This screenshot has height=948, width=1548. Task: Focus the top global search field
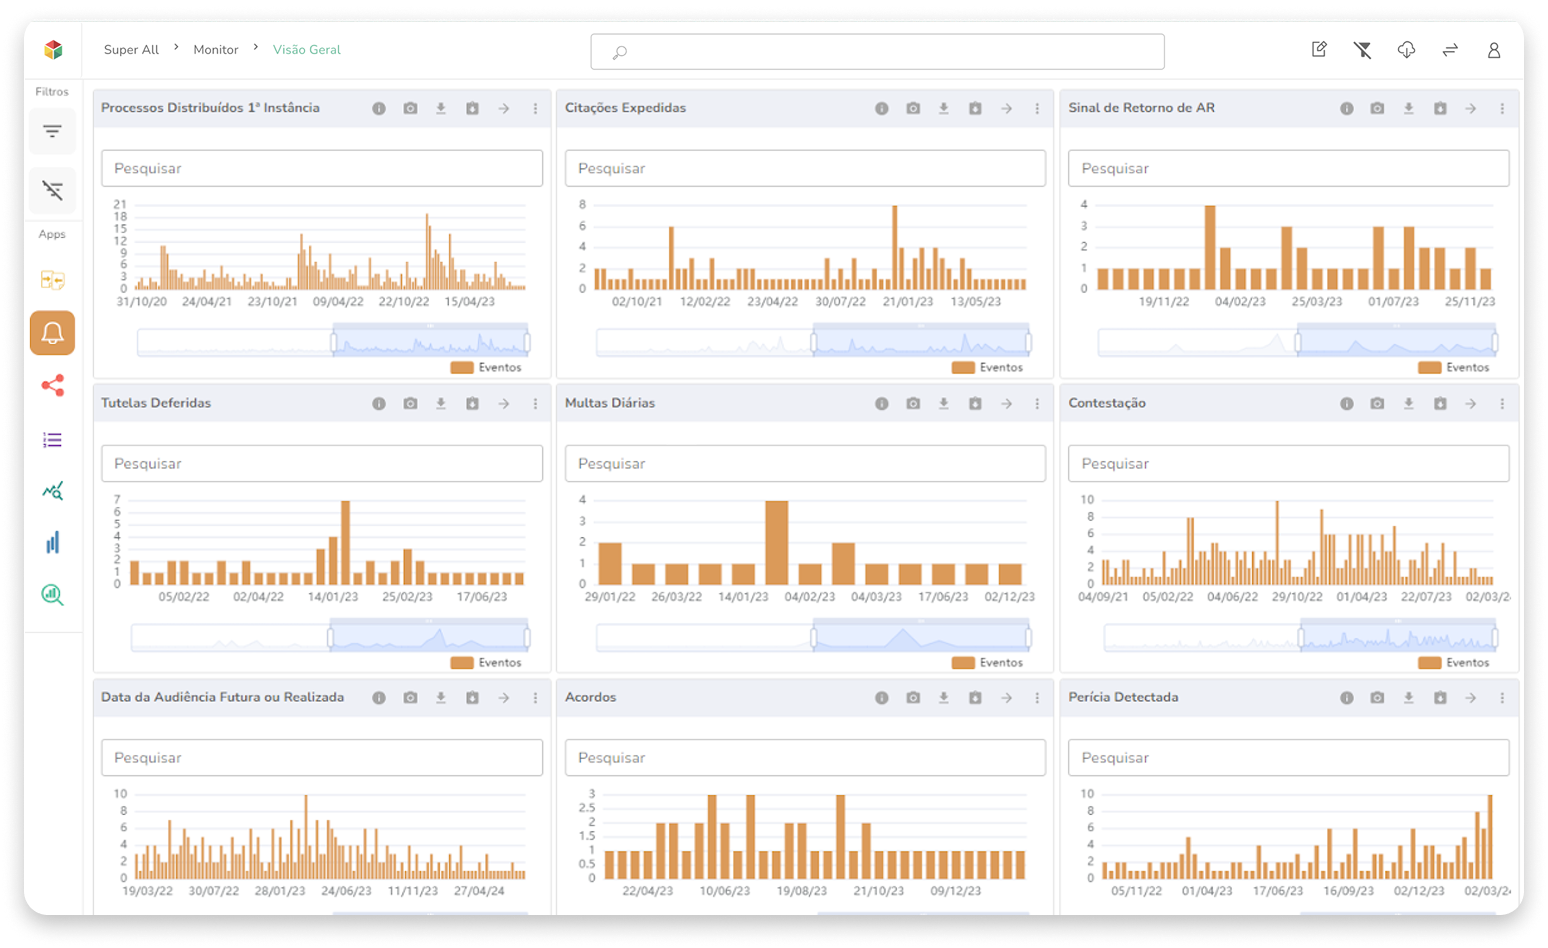[x=877, y=51]
